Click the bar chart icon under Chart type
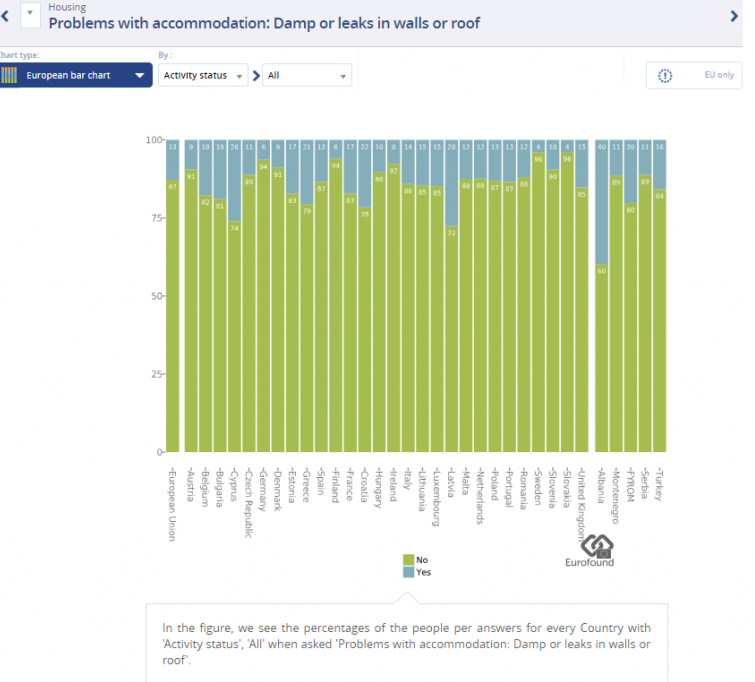Screen dimensions: 755x682 pos(9,75)
